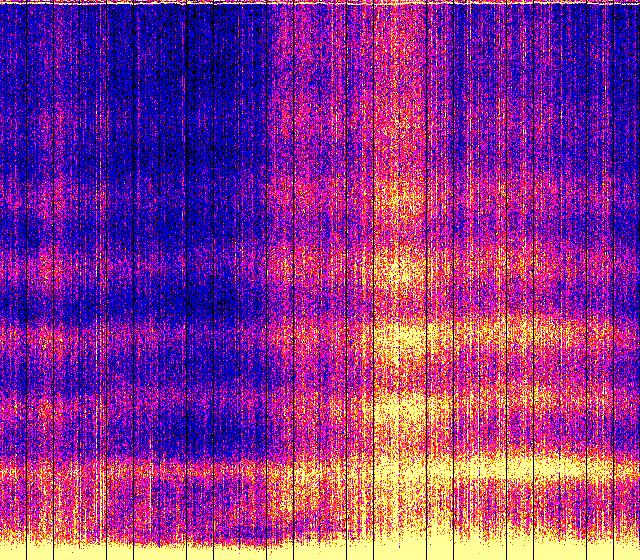Click the bottom-right corner of the yellow strip
640x560 pixels.
click(x=637, y=557)
